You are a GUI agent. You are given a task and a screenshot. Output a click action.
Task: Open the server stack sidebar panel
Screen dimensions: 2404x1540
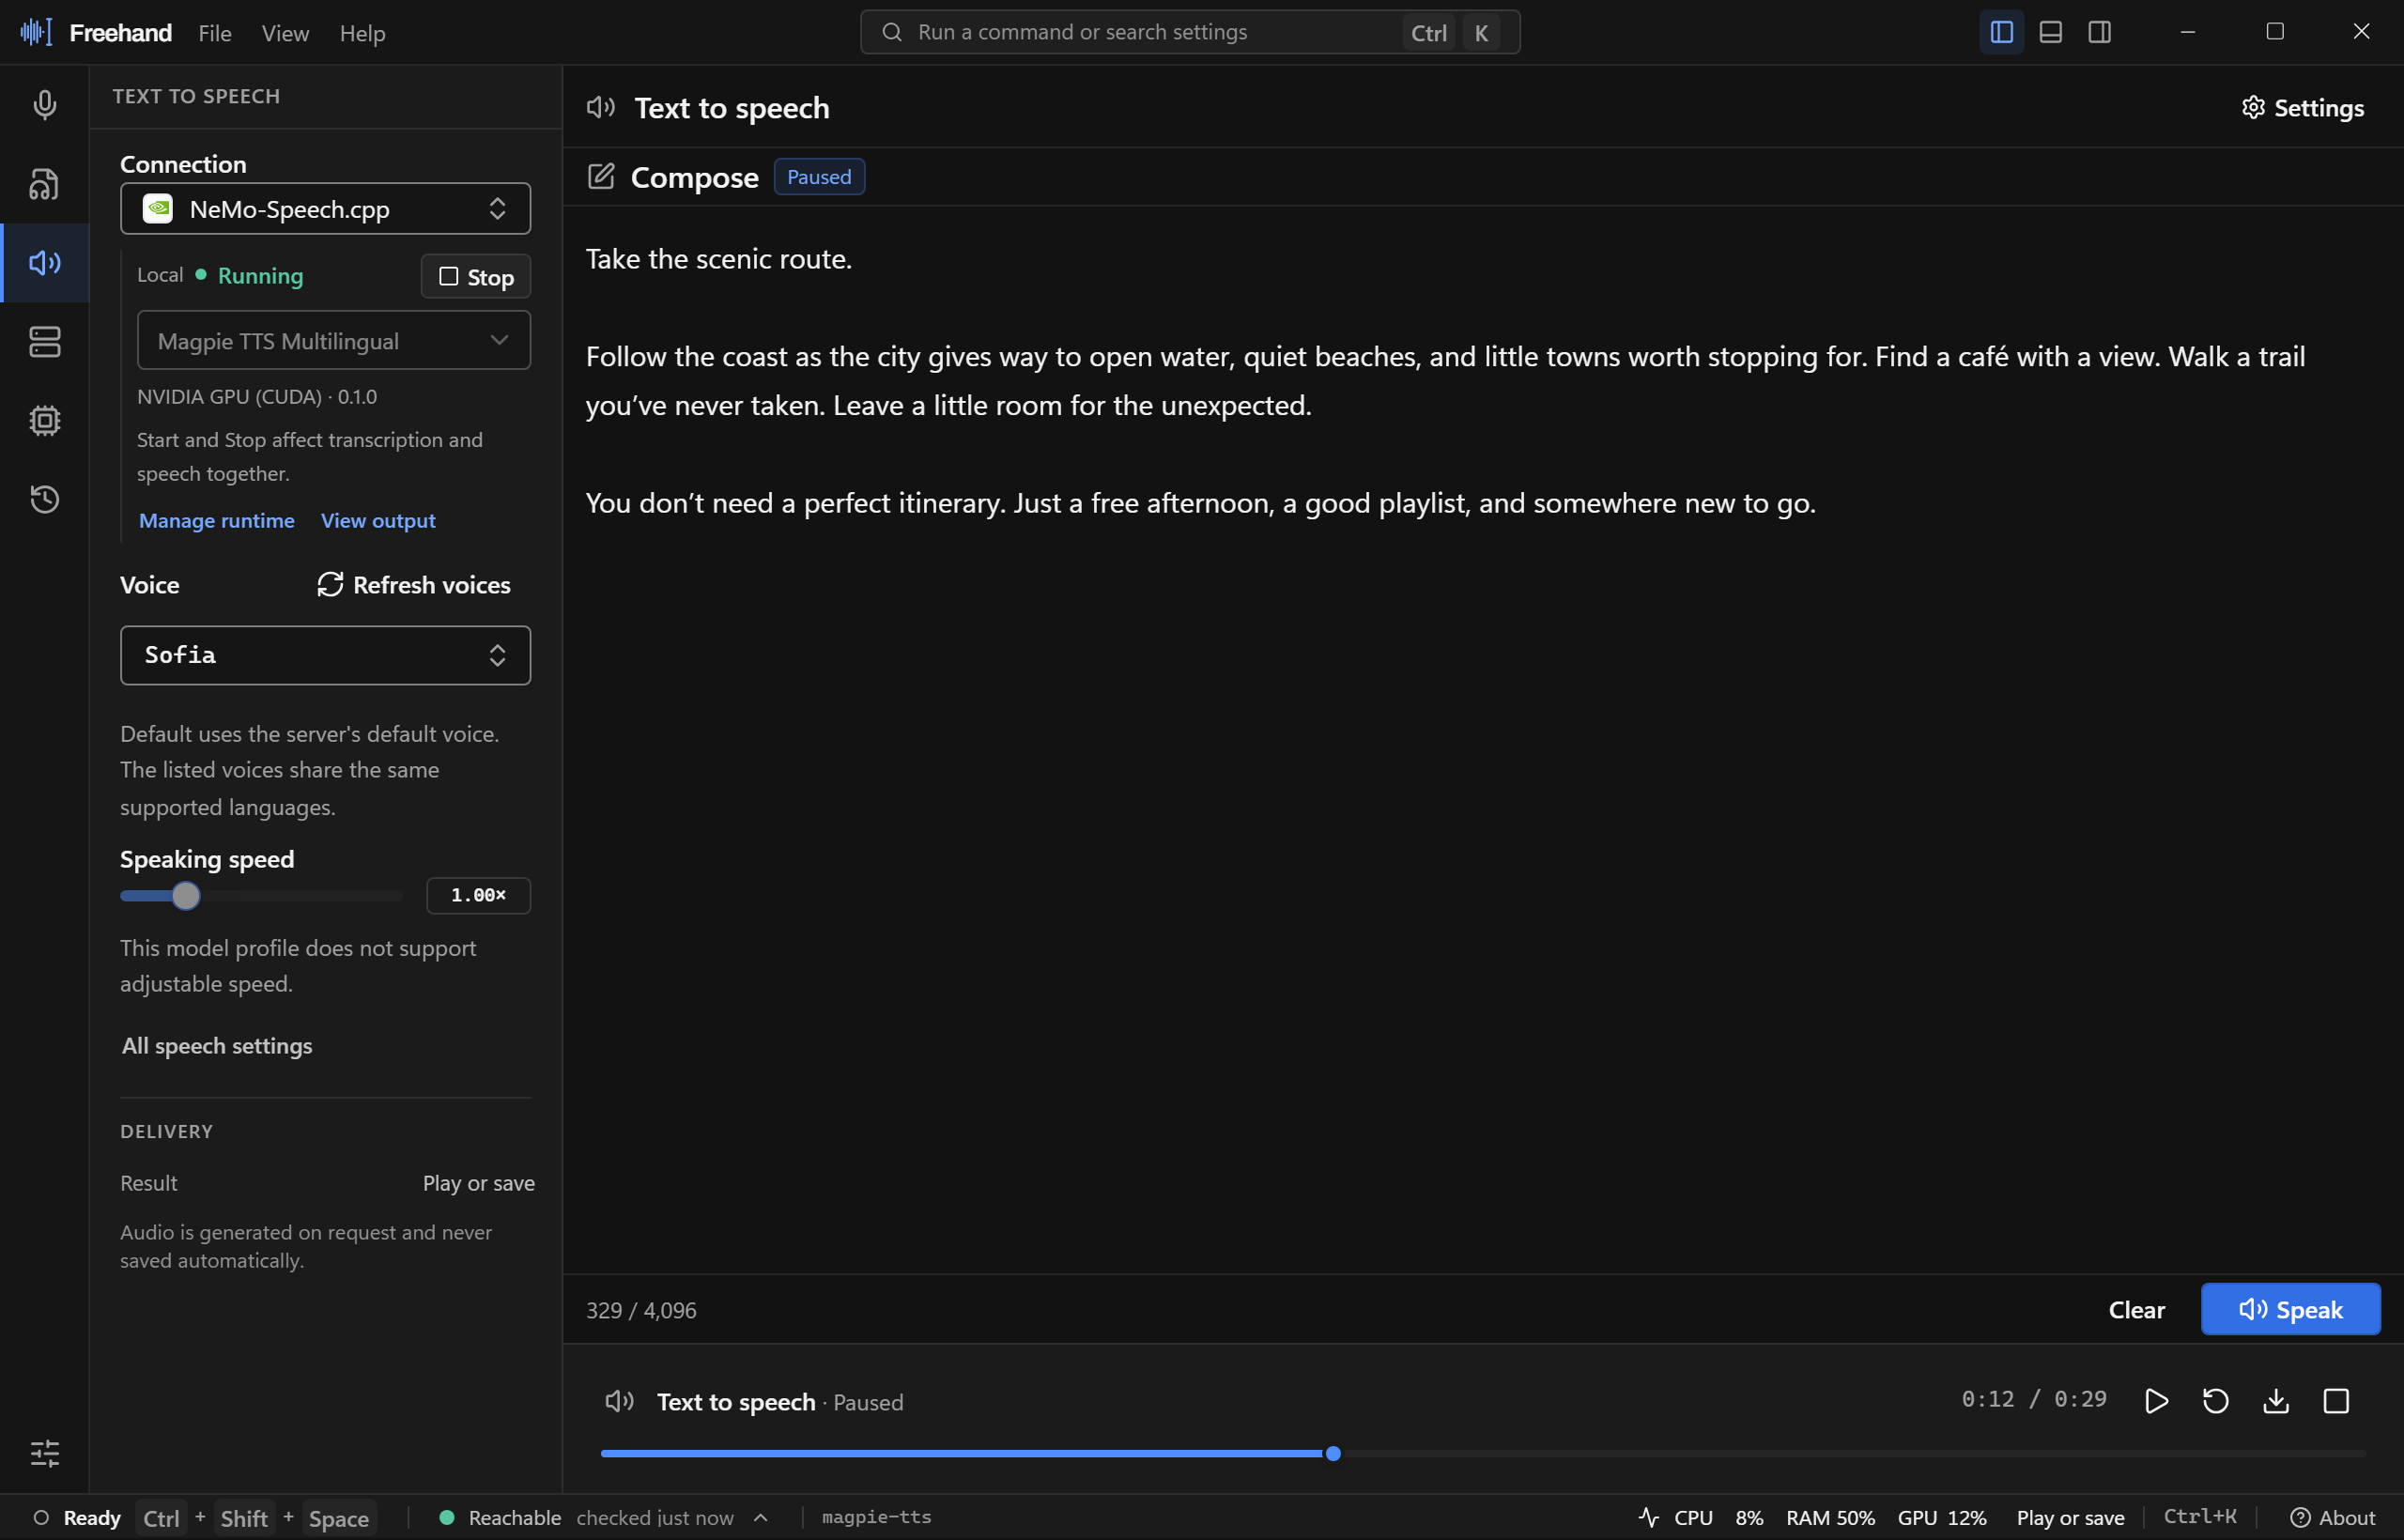pyautogui.click(x=44, y=342)
